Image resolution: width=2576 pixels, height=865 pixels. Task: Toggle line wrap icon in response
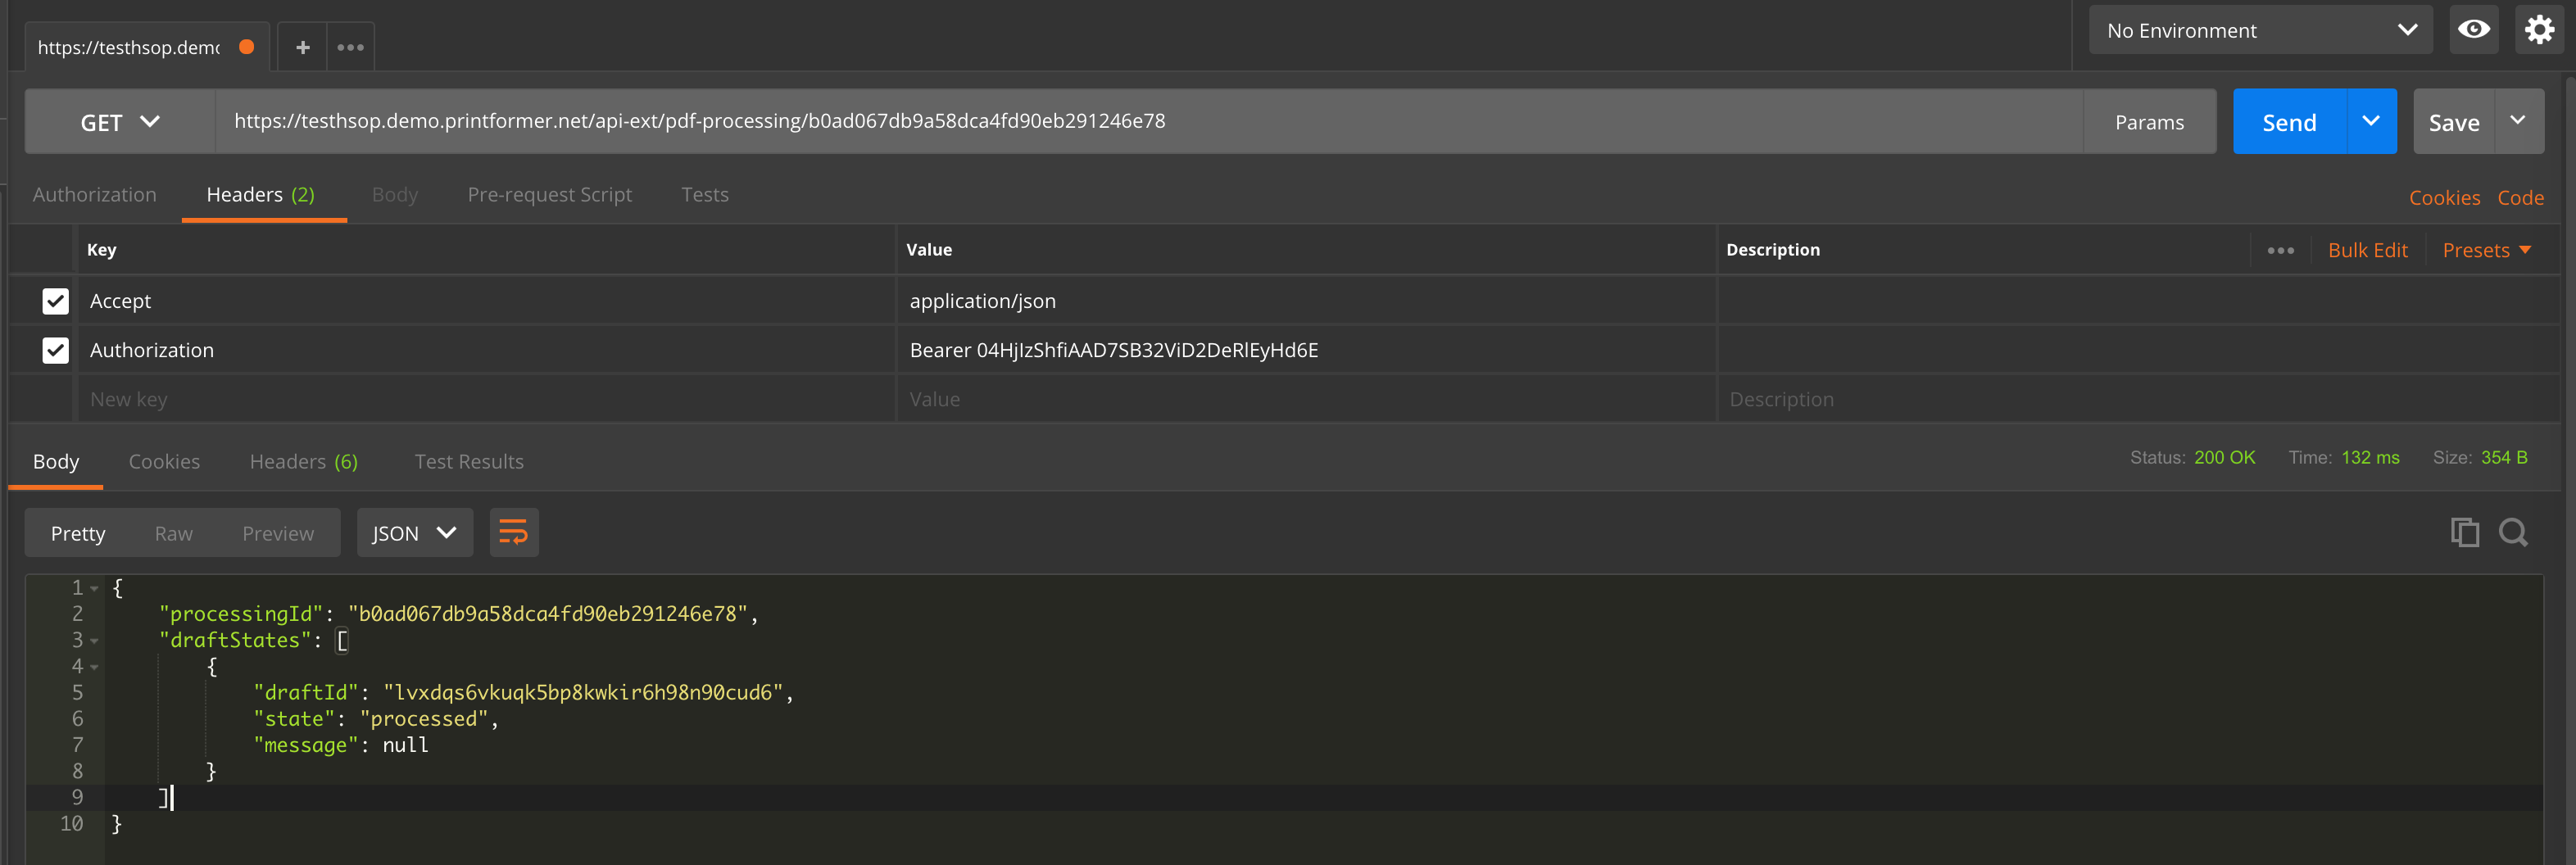[x=513, y=532]
